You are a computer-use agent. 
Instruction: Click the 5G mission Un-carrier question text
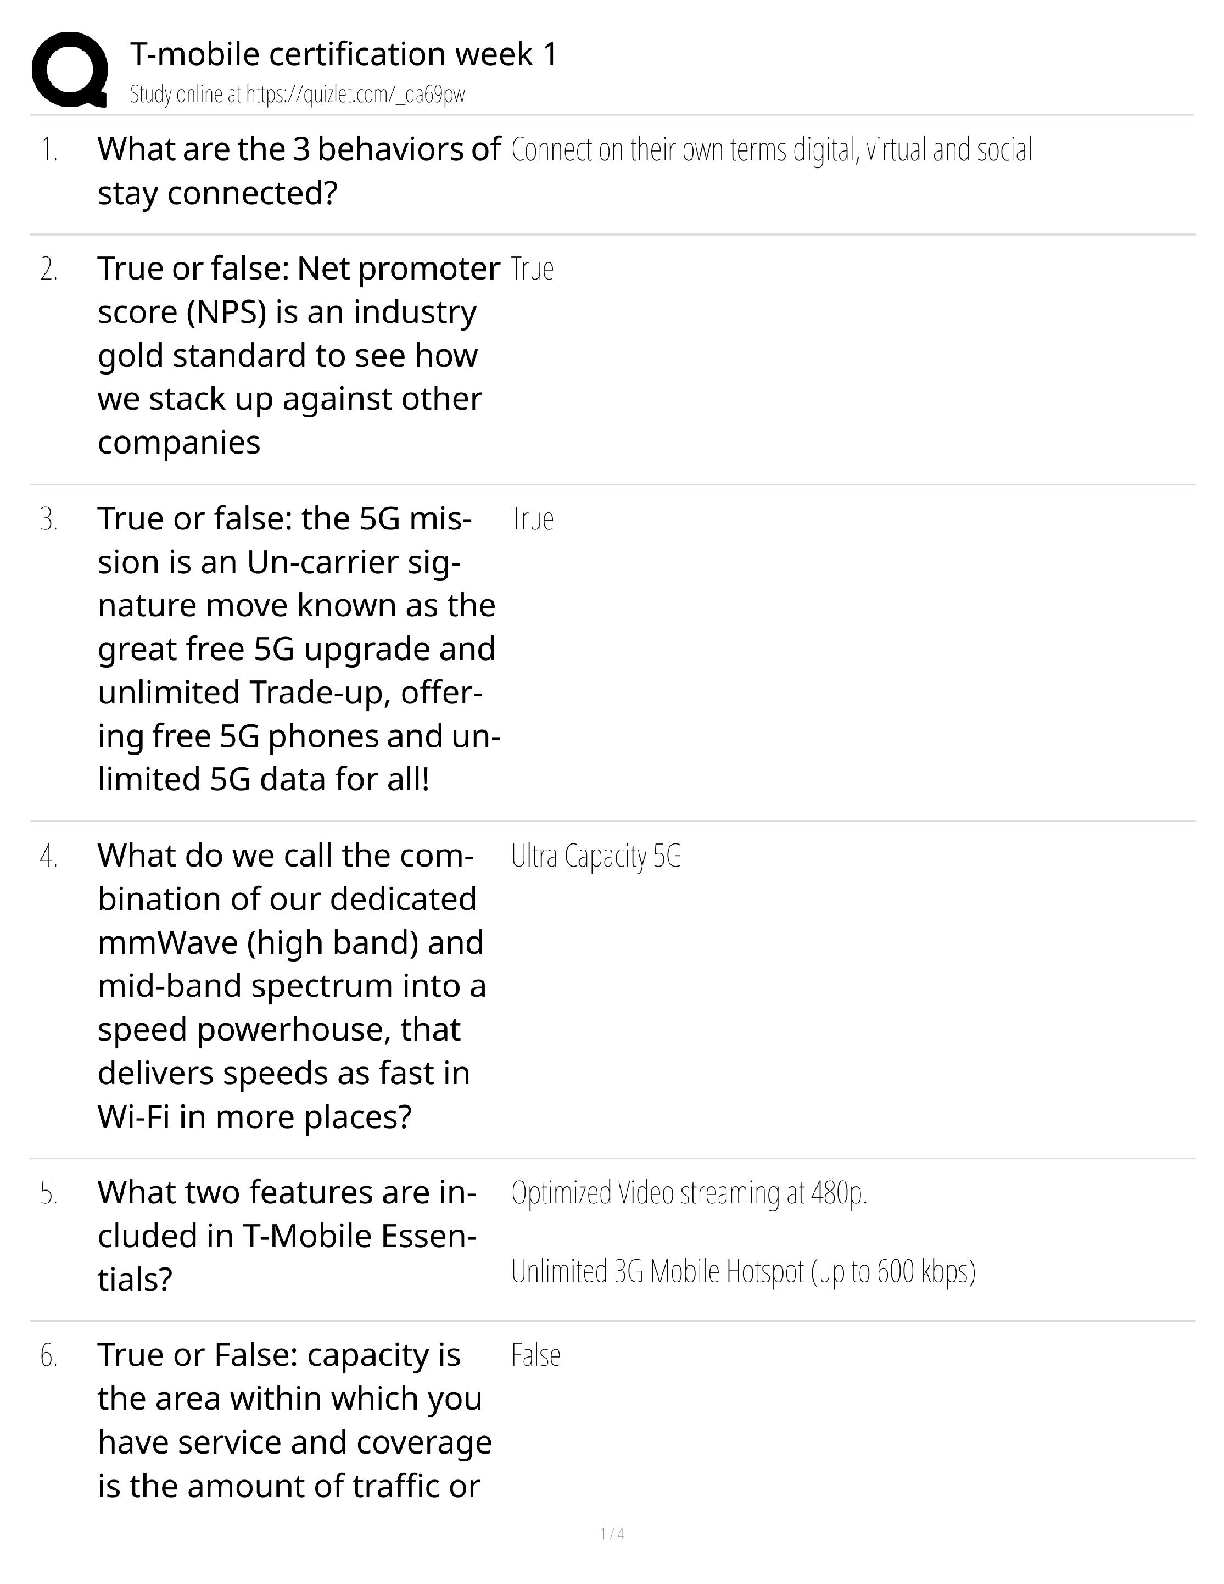pyautogui.click(x=298, y=648)
